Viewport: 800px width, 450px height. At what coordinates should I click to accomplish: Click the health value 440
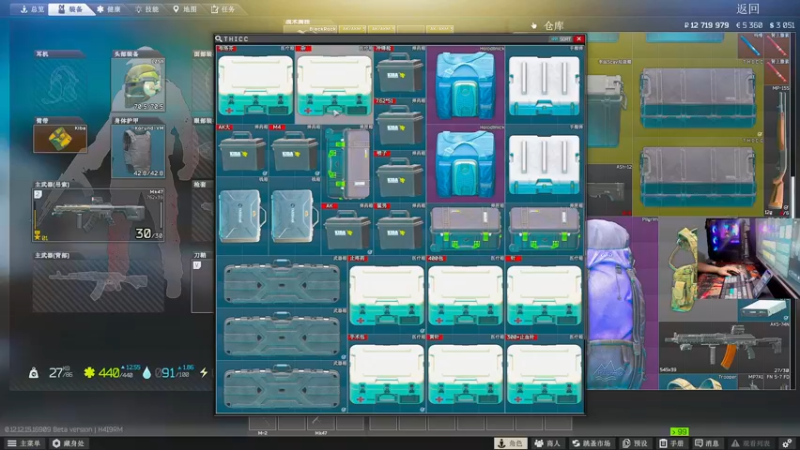[109, 373]
